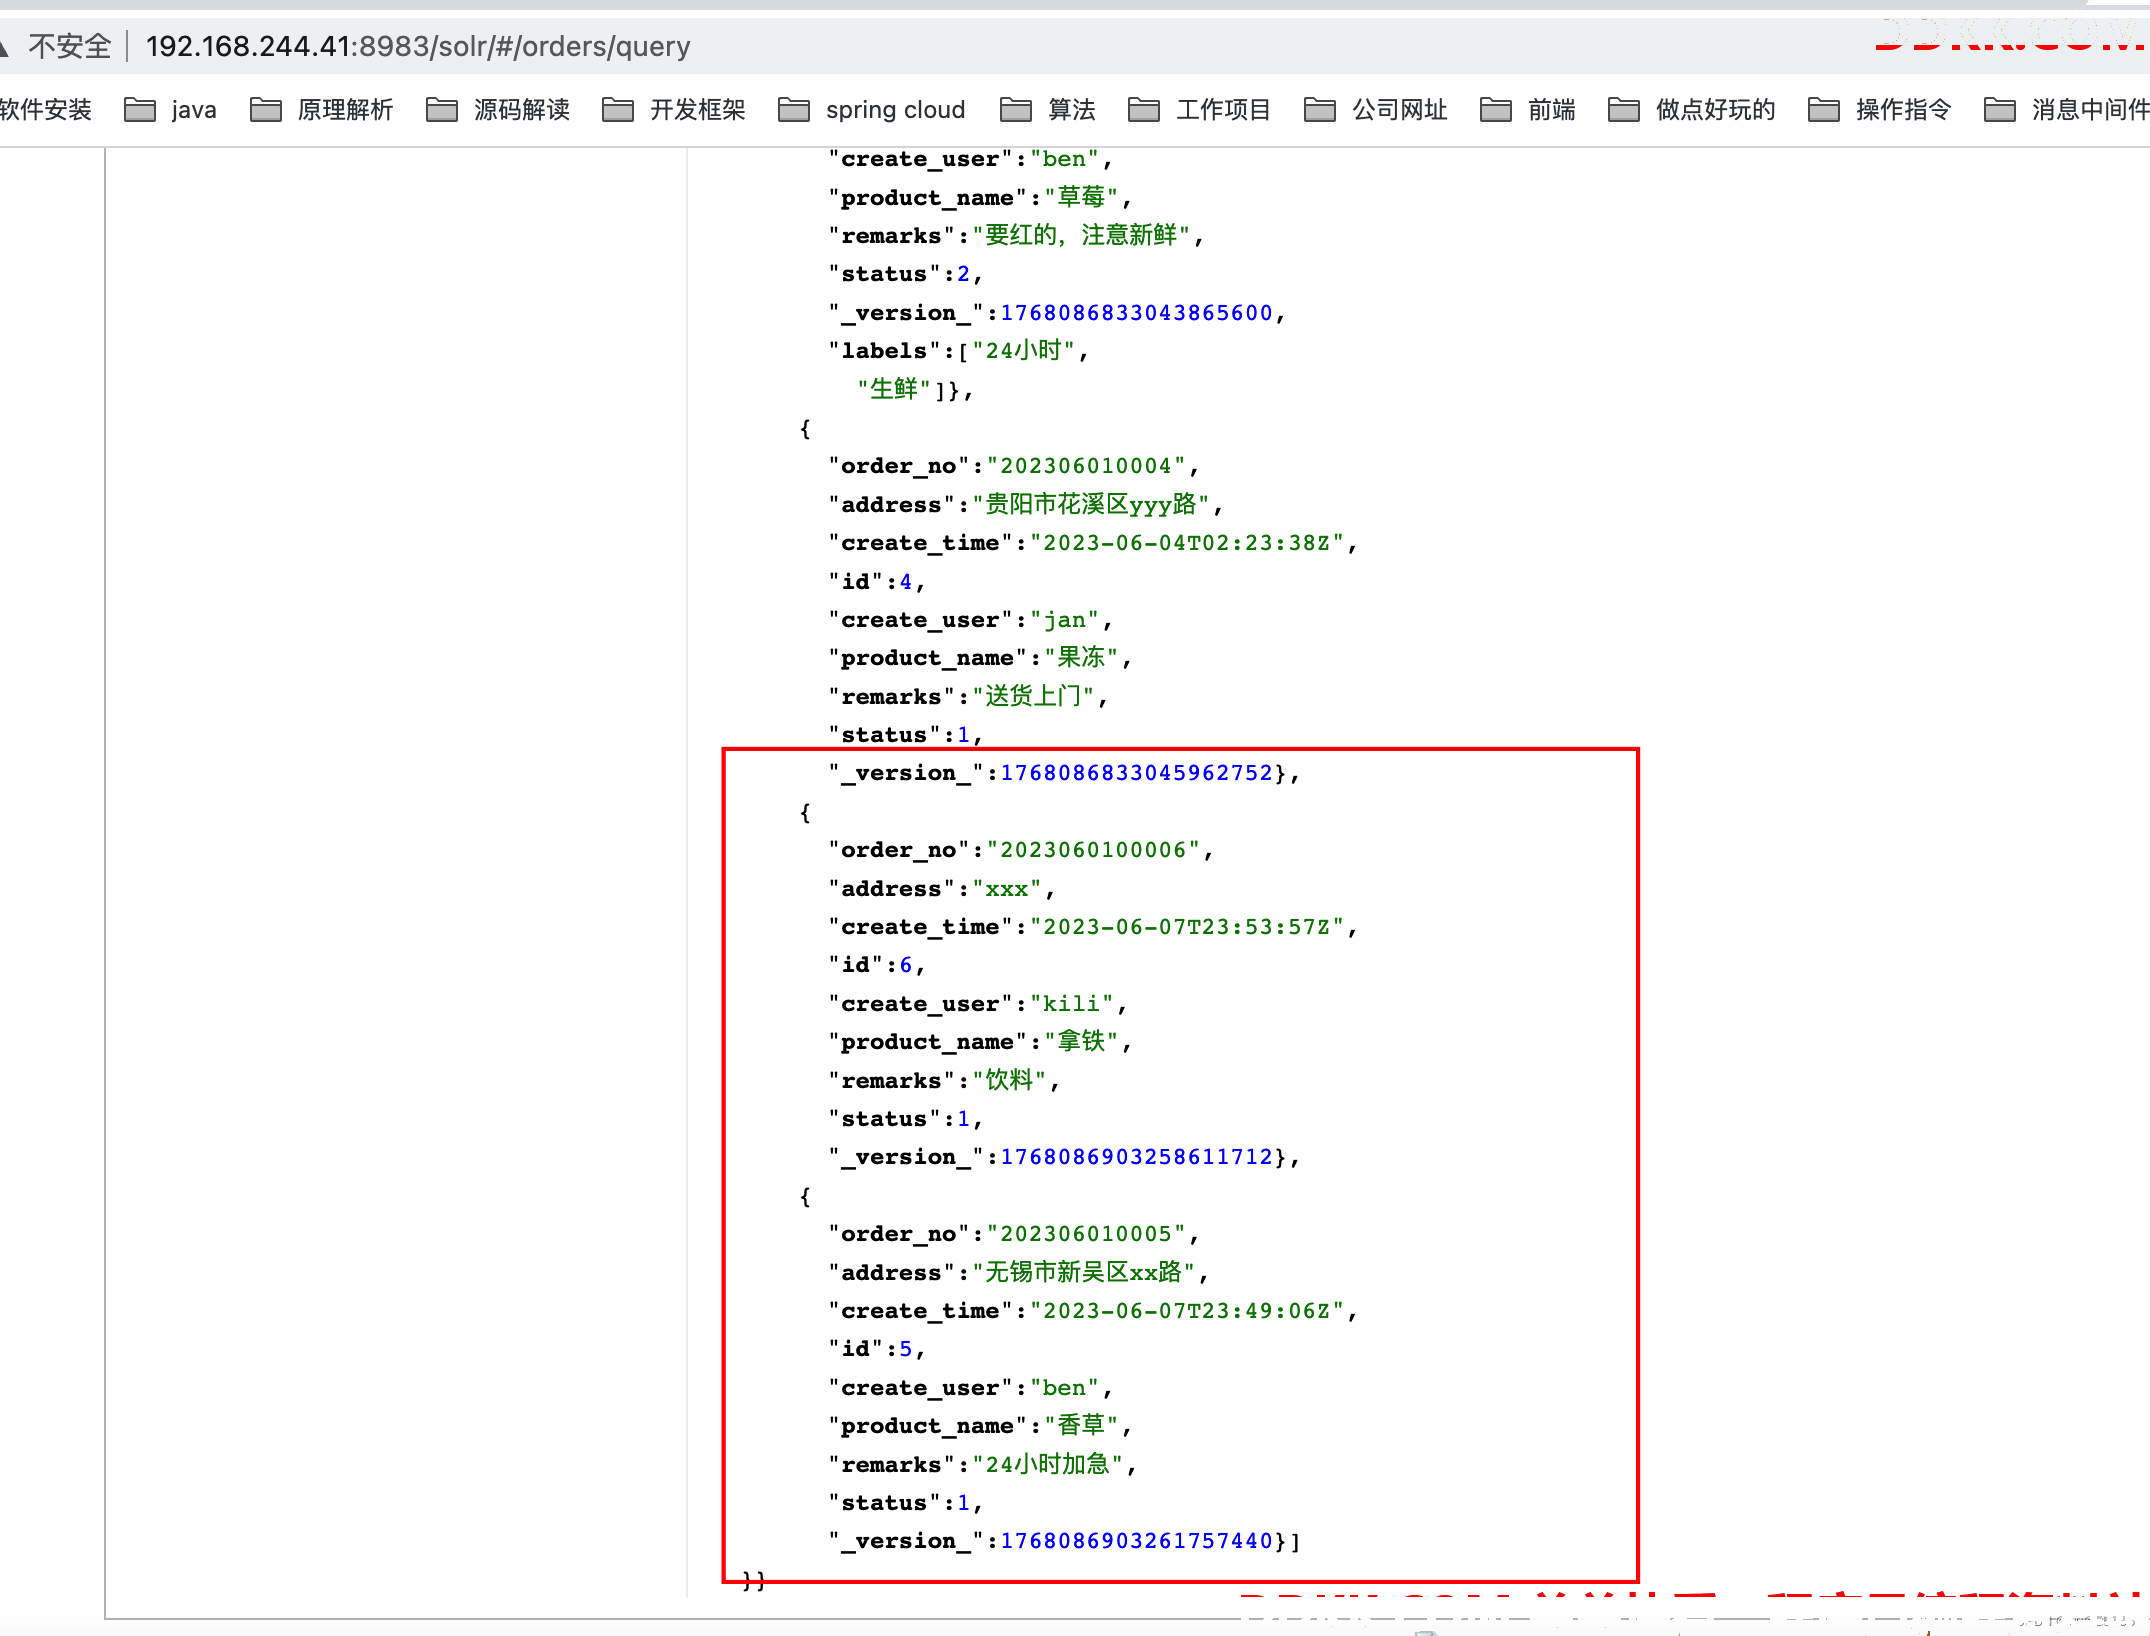
Task: Click the _version_ value 1768086903261757440
Action: [1136, 1541]
